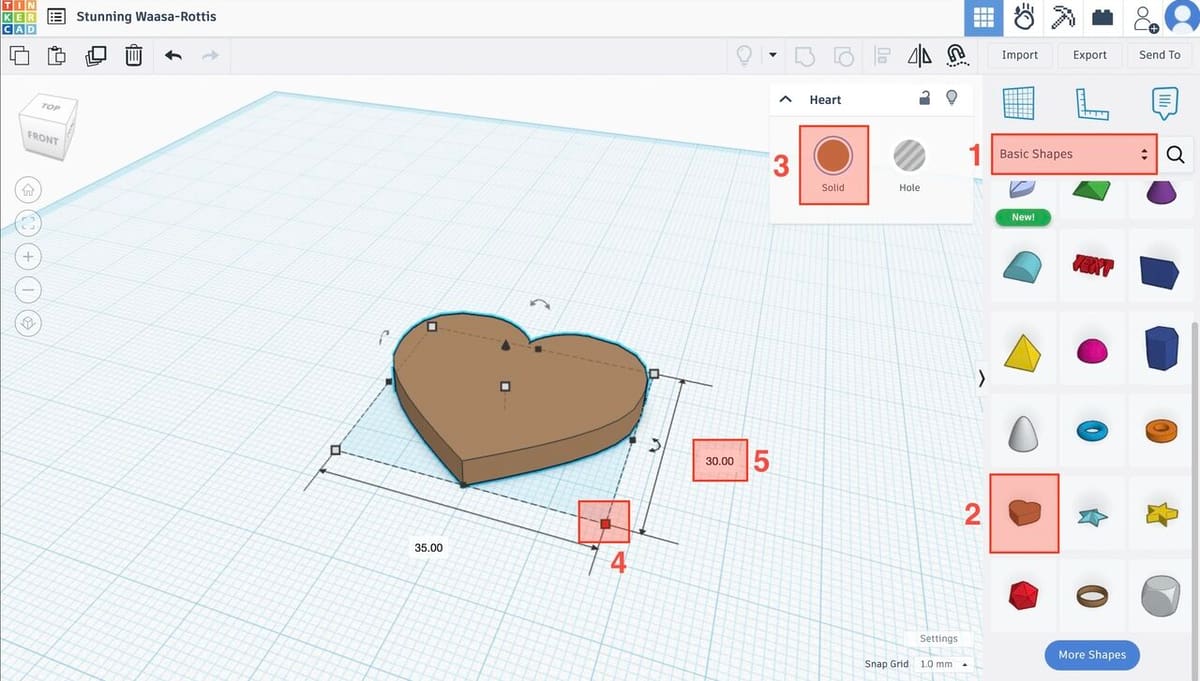The image size is (1200, 681).
Task: Click the view cube FRONT face
Action: pyautogui.click(x=43, y=138)
